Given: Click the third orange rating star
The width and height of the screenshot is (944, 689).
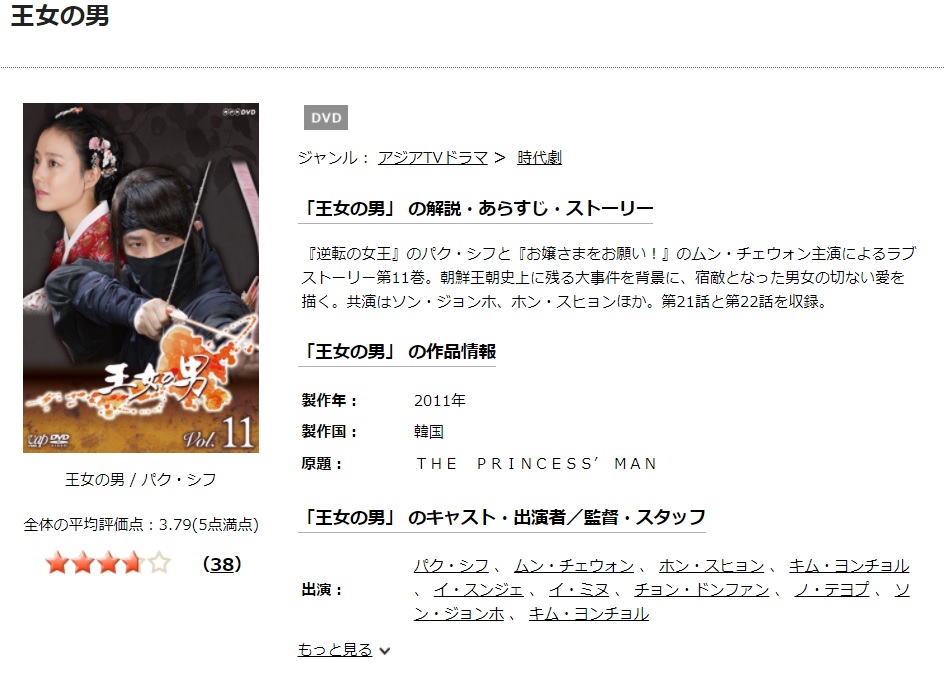Looking at the screenshot, I should (108, 564).
